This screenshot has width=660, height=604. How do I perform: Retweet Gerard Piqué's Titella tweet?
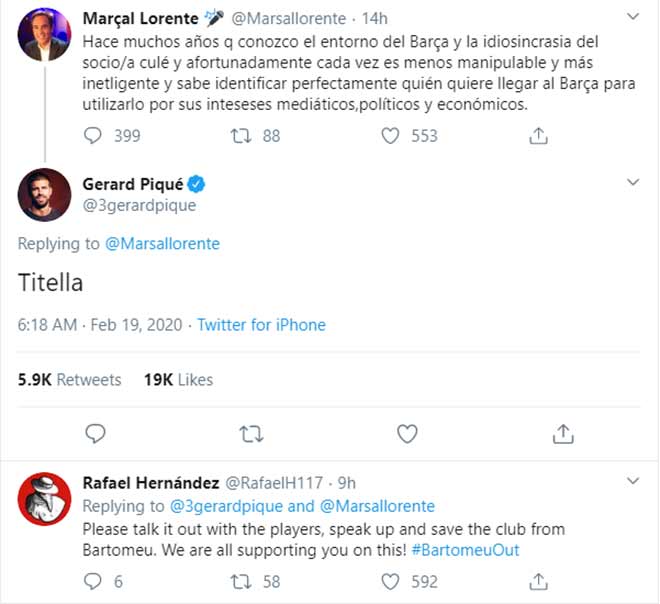(251, 433)
